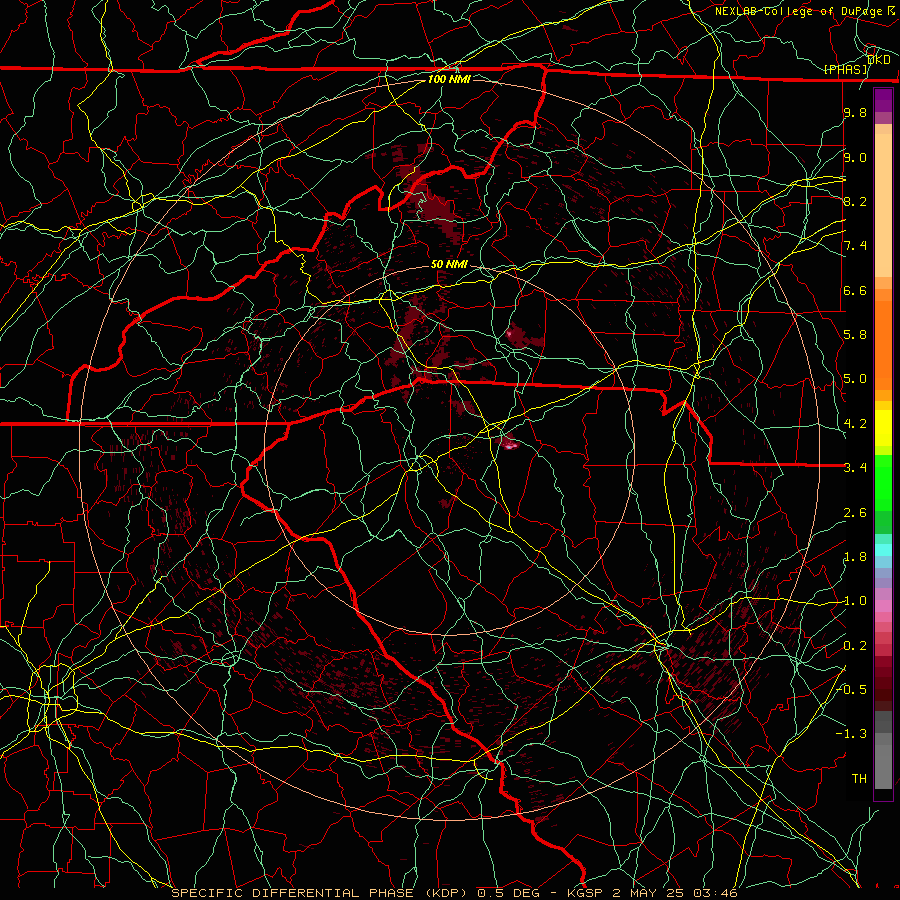
Task: Click the 100 NMI range ring label
Action: [x=449, y=79]
